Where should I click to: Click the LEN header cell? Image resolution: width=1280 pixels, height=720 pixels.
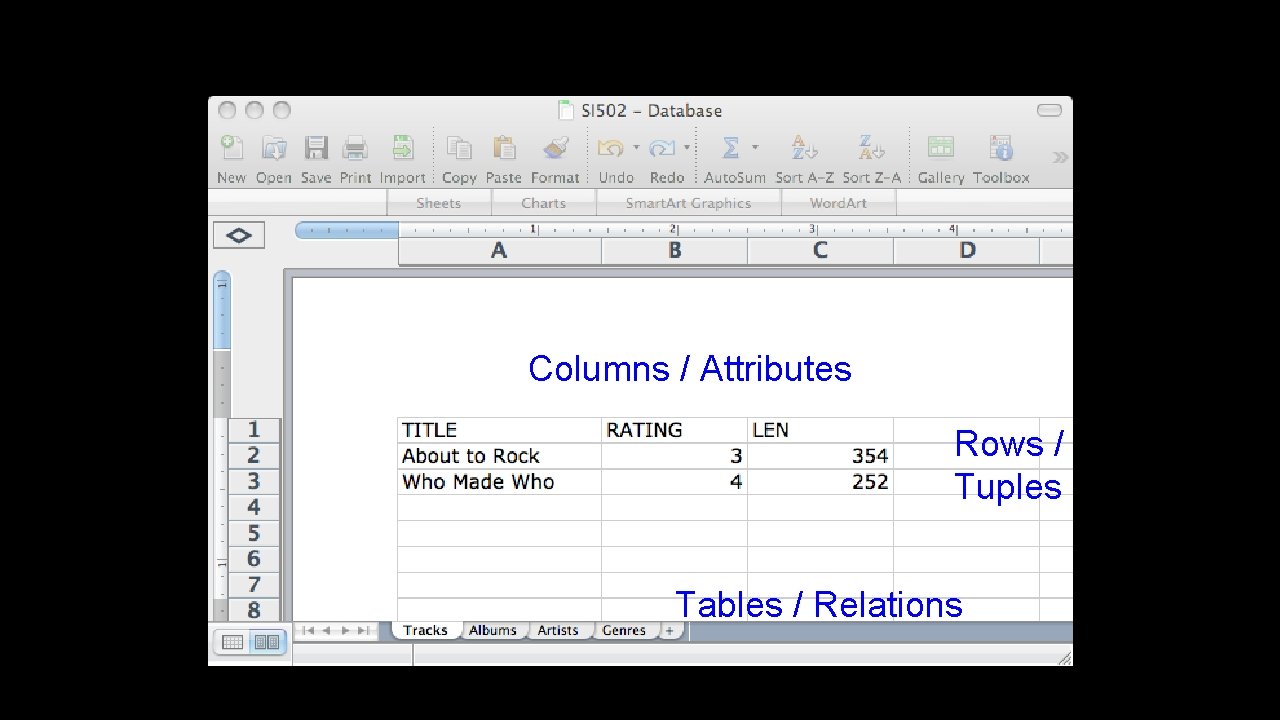point(820,430)
